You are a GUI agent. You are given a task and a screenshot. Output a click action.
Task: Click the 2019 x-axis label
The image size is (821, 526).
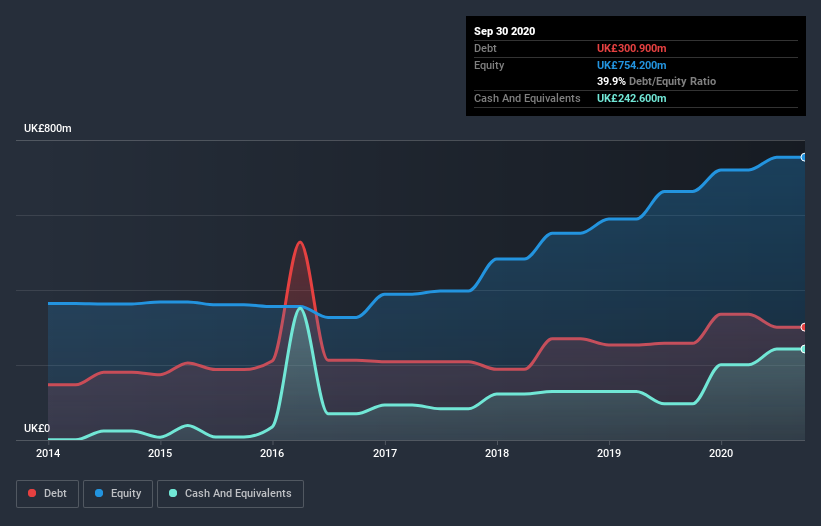click(x=609, y=453)
